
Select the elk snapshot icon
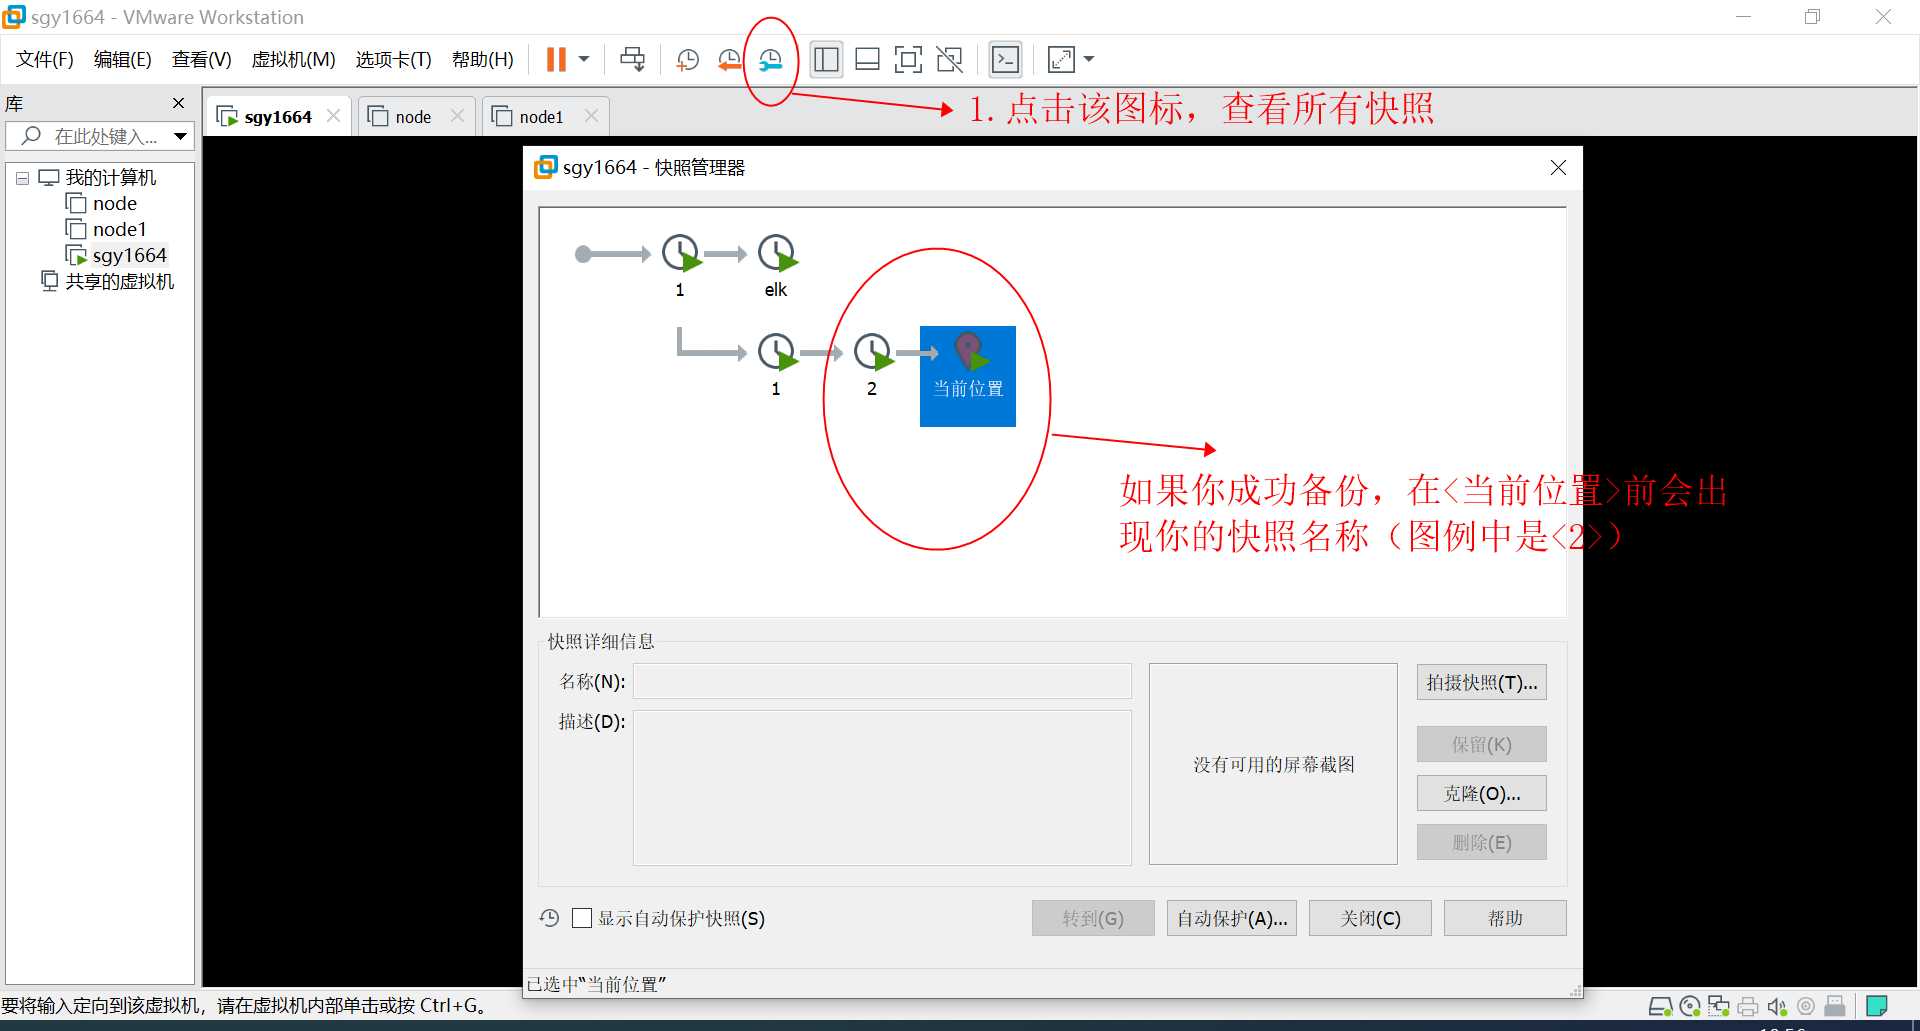coord(777,254)
